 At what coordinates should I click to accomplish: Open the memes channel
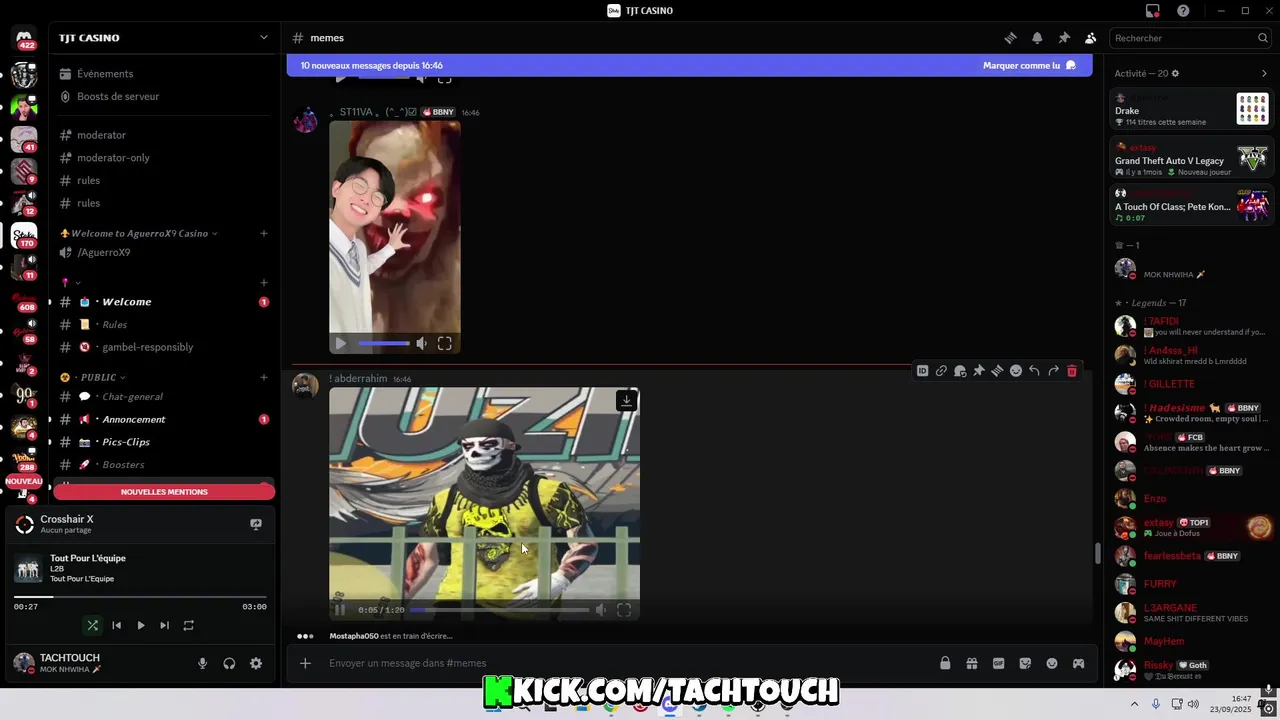click(327, 38)
